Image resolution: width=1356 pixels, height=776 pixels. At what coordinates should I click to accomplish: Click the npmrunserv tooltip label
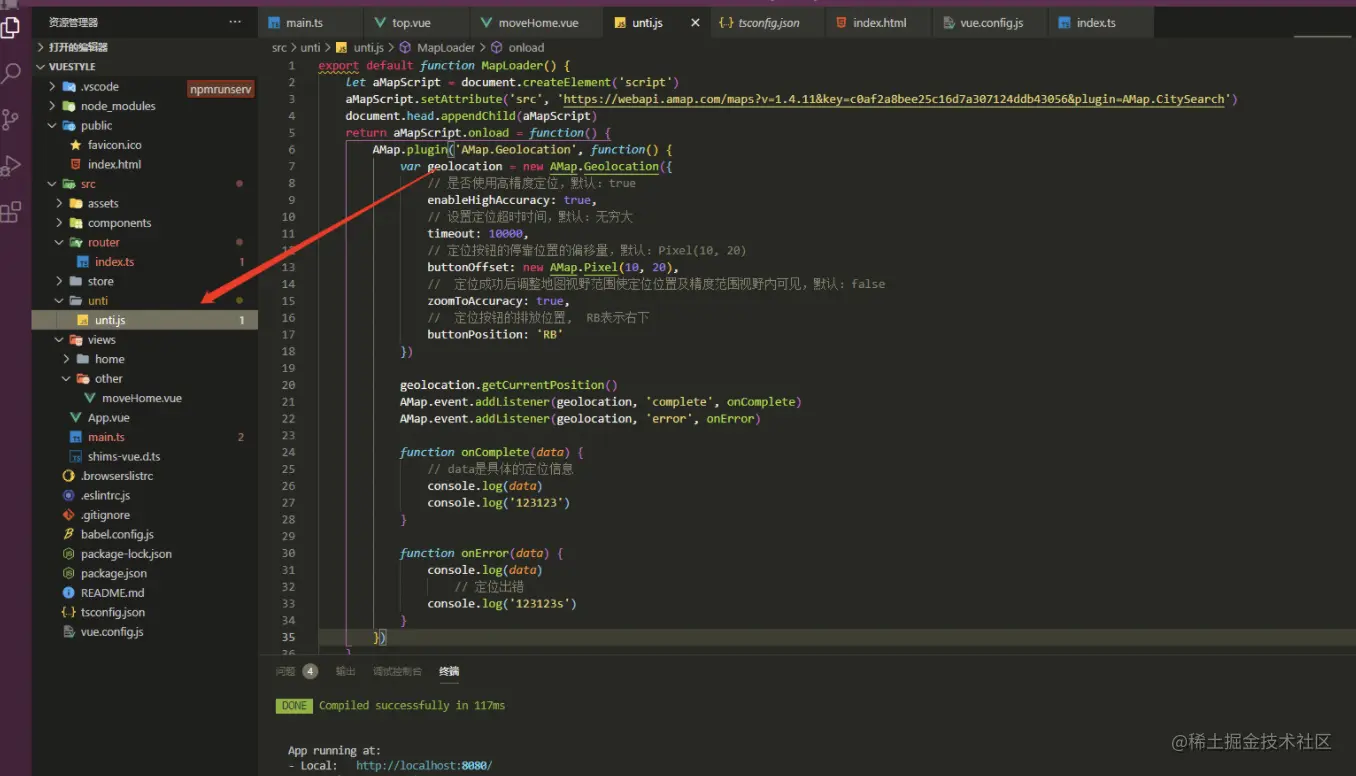click(221, 89)
